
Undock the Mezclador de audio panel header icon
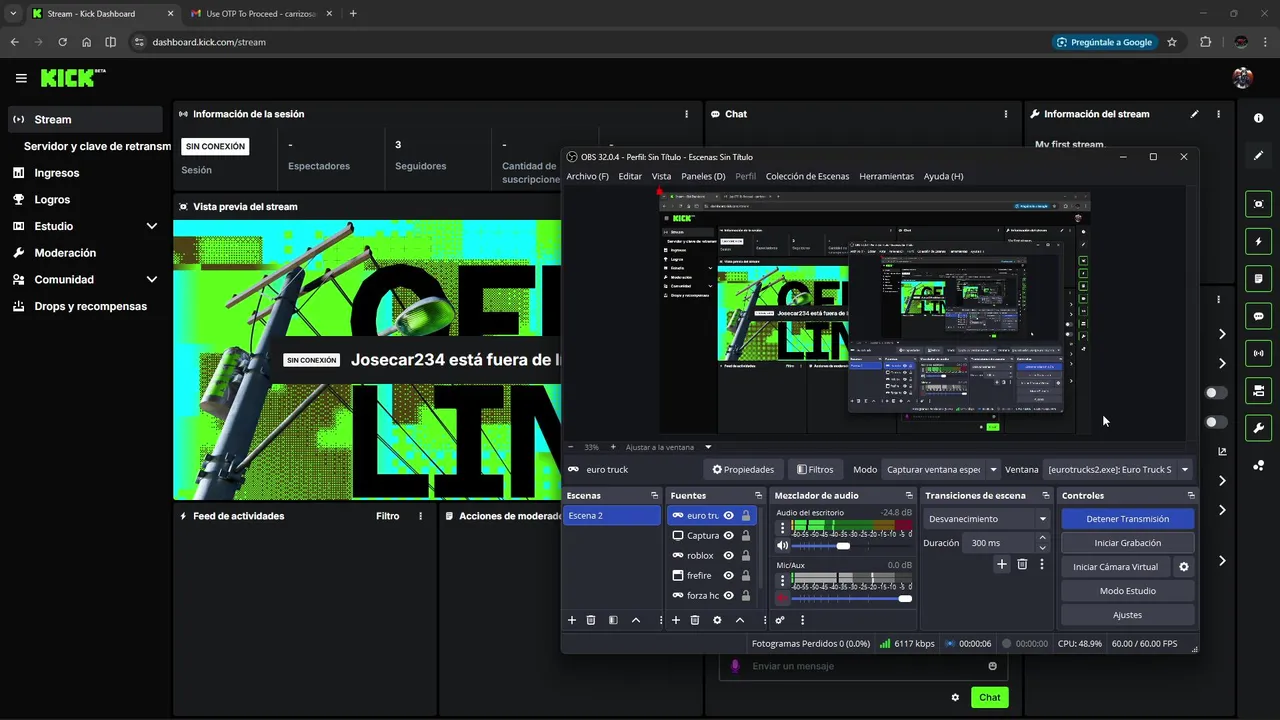(909, 495)
